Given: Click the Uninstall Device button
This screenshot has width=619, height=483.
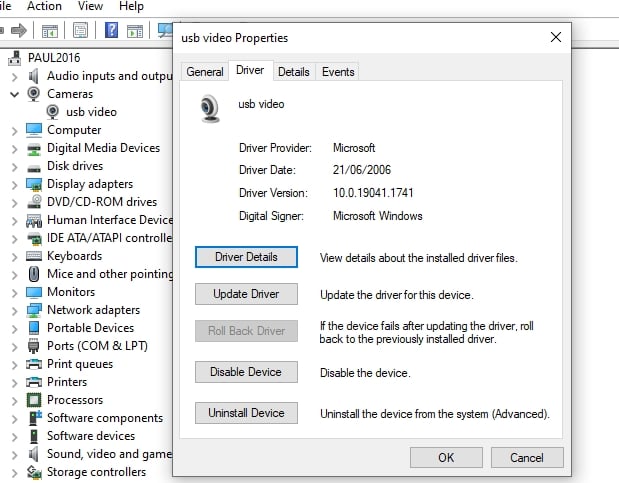Looking at the screenshot, I should (246, 413).
